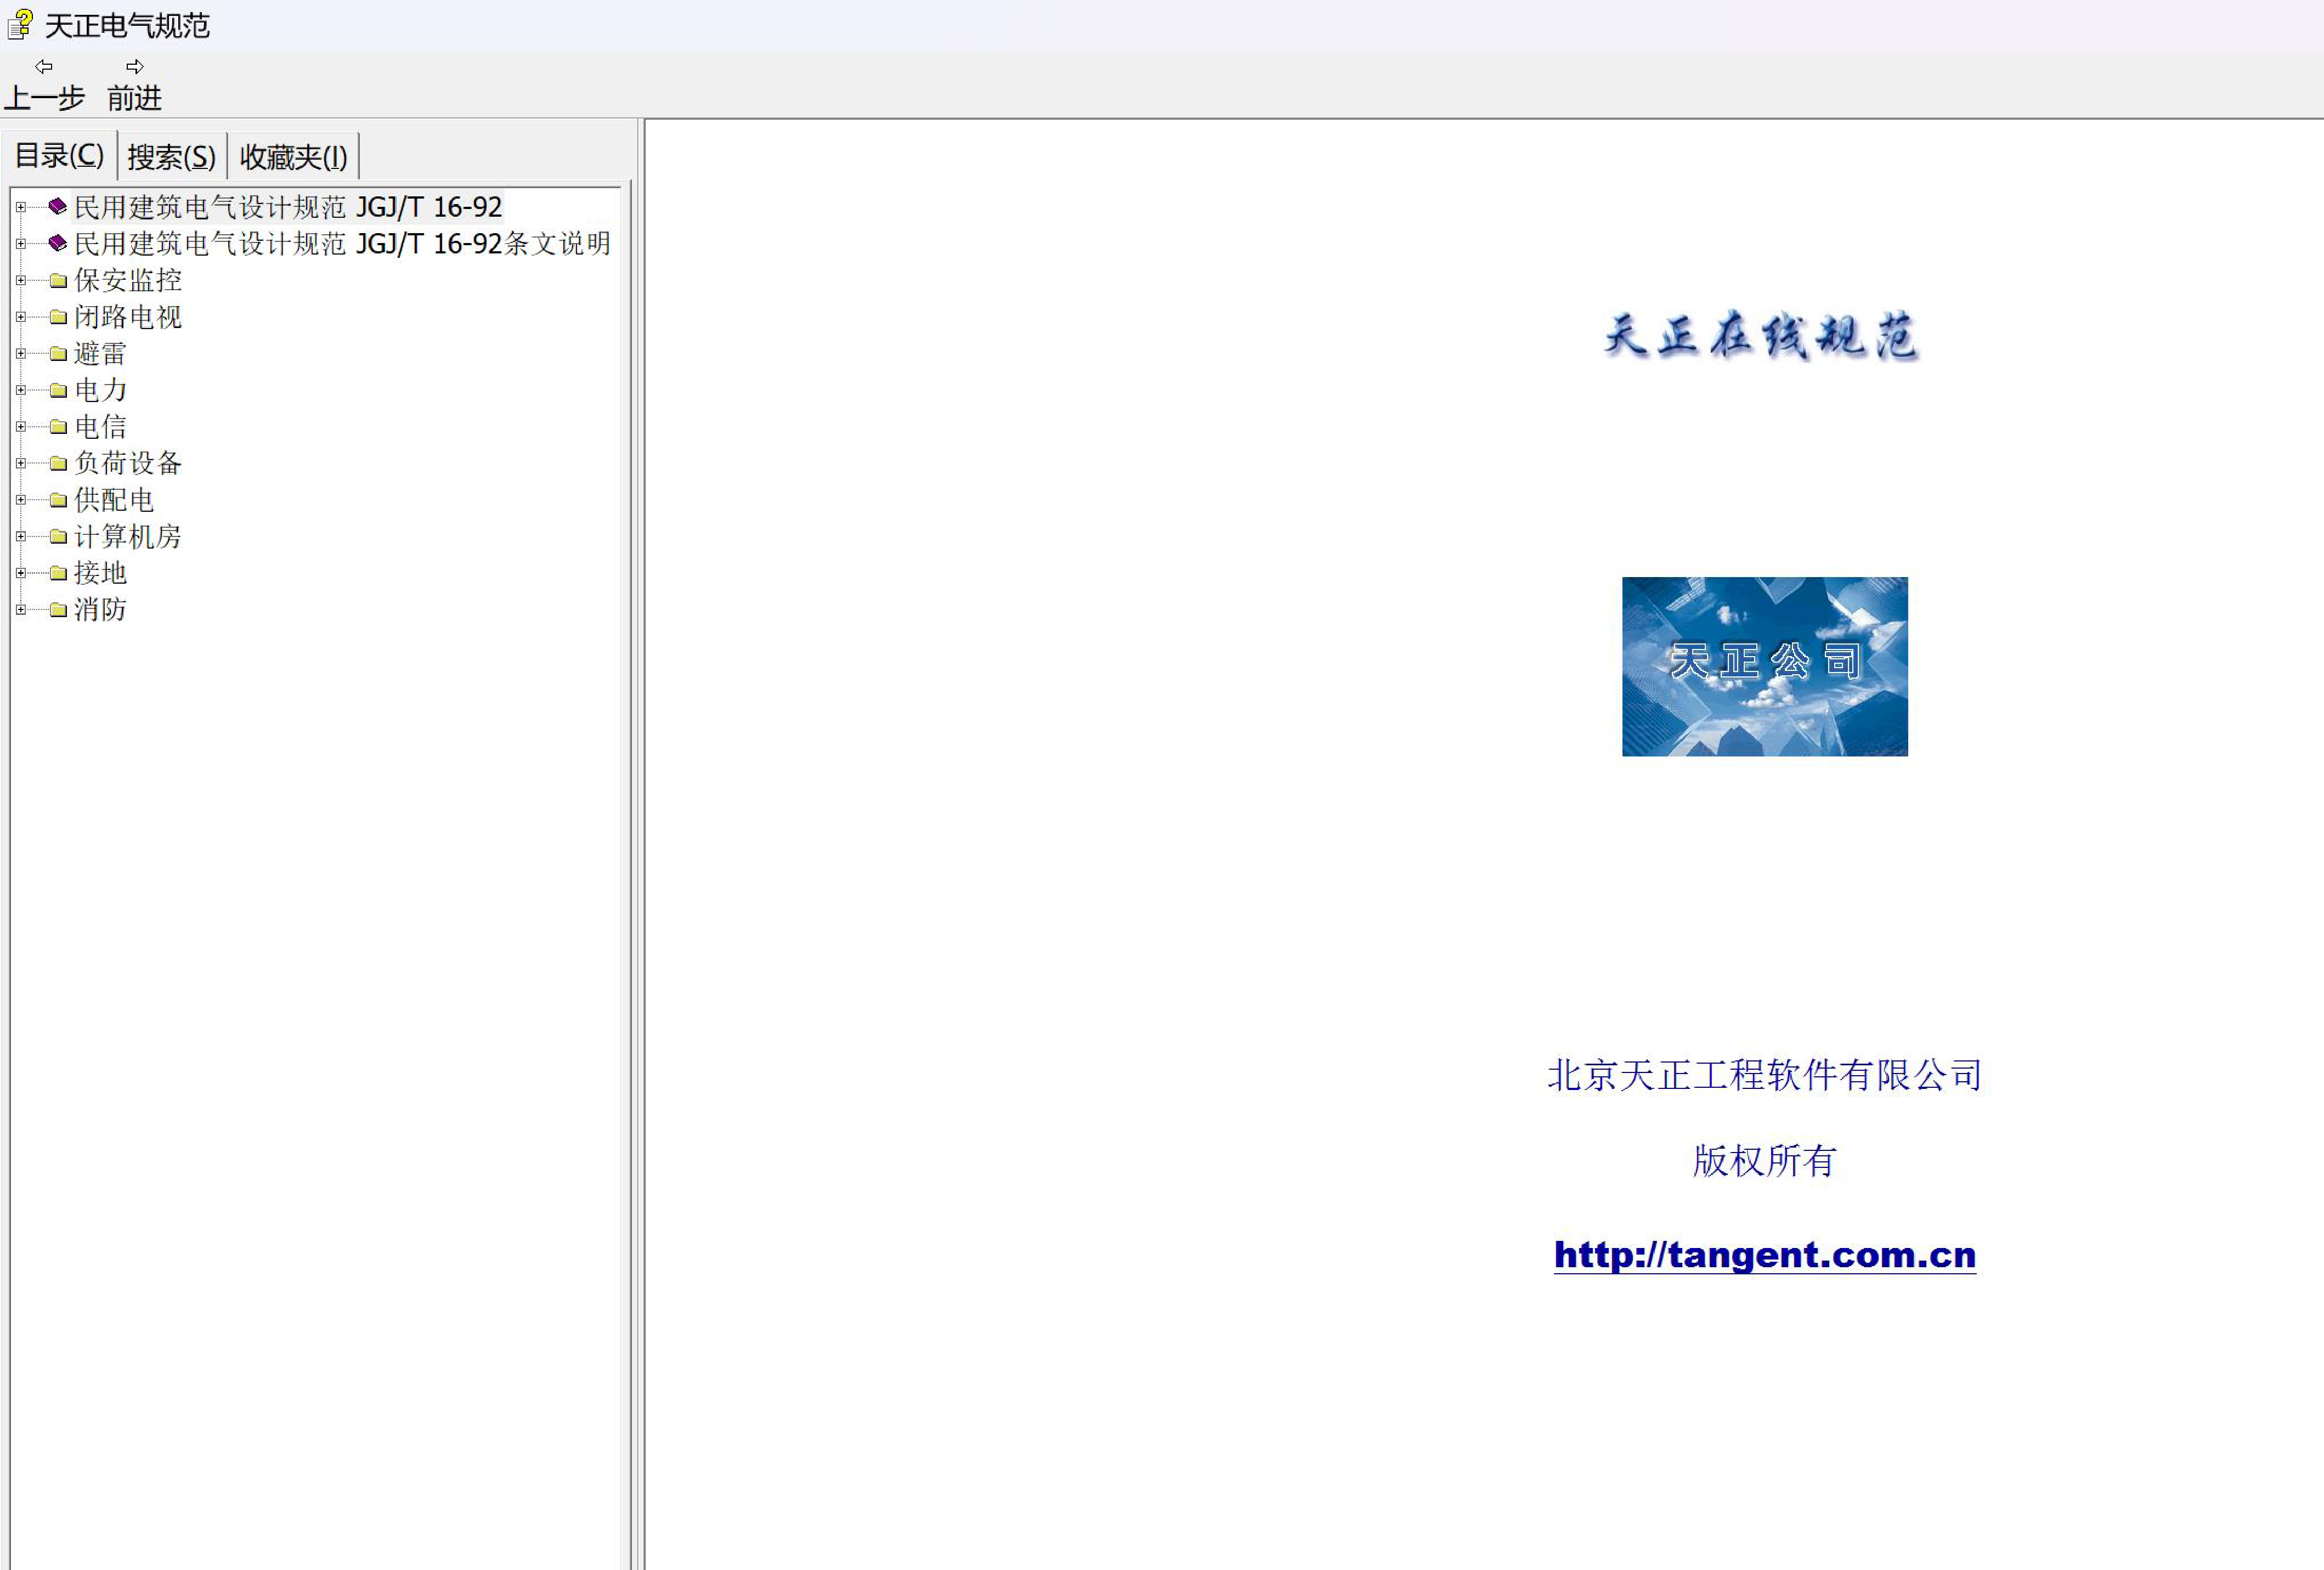Image resolution: width=2324 pixels, height=1570 pixels.
Task: Expand the 电力 folder
Action: [x=20, y=390]
